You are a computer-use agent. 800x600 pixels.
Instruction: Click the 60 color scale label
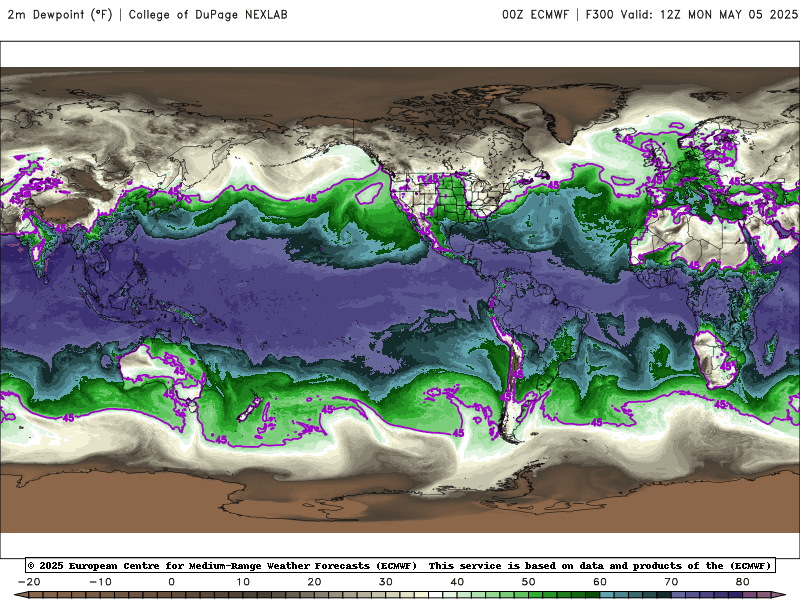600,582
